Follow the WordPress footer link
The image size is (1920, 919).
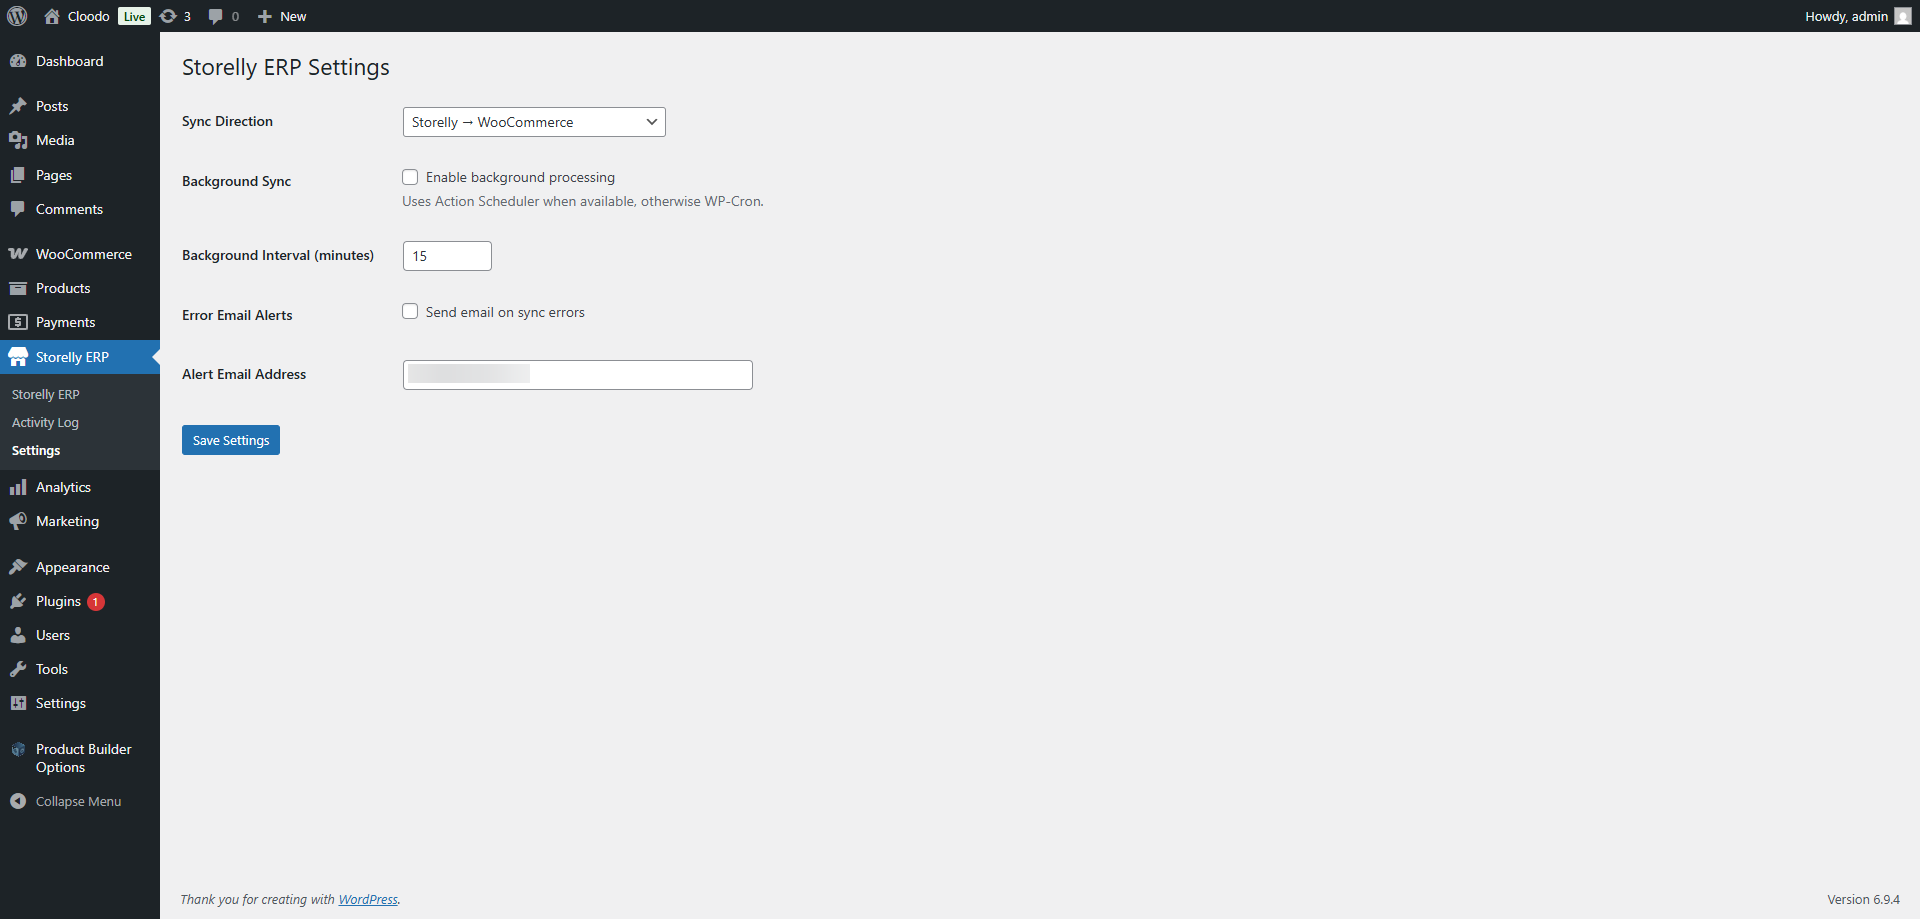click(368, 899)
